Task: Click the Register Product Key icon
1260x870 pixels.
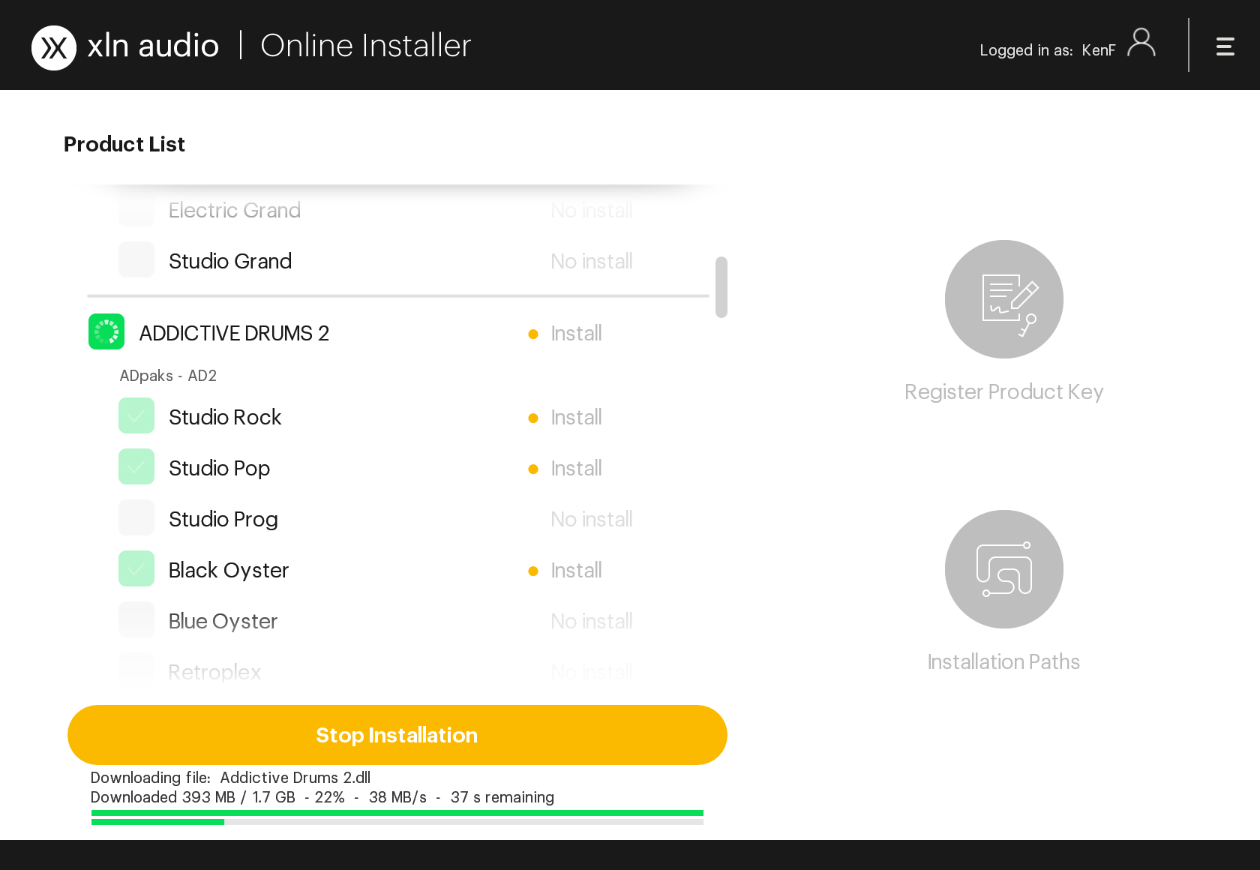Action: click(x=1004, y=299)
